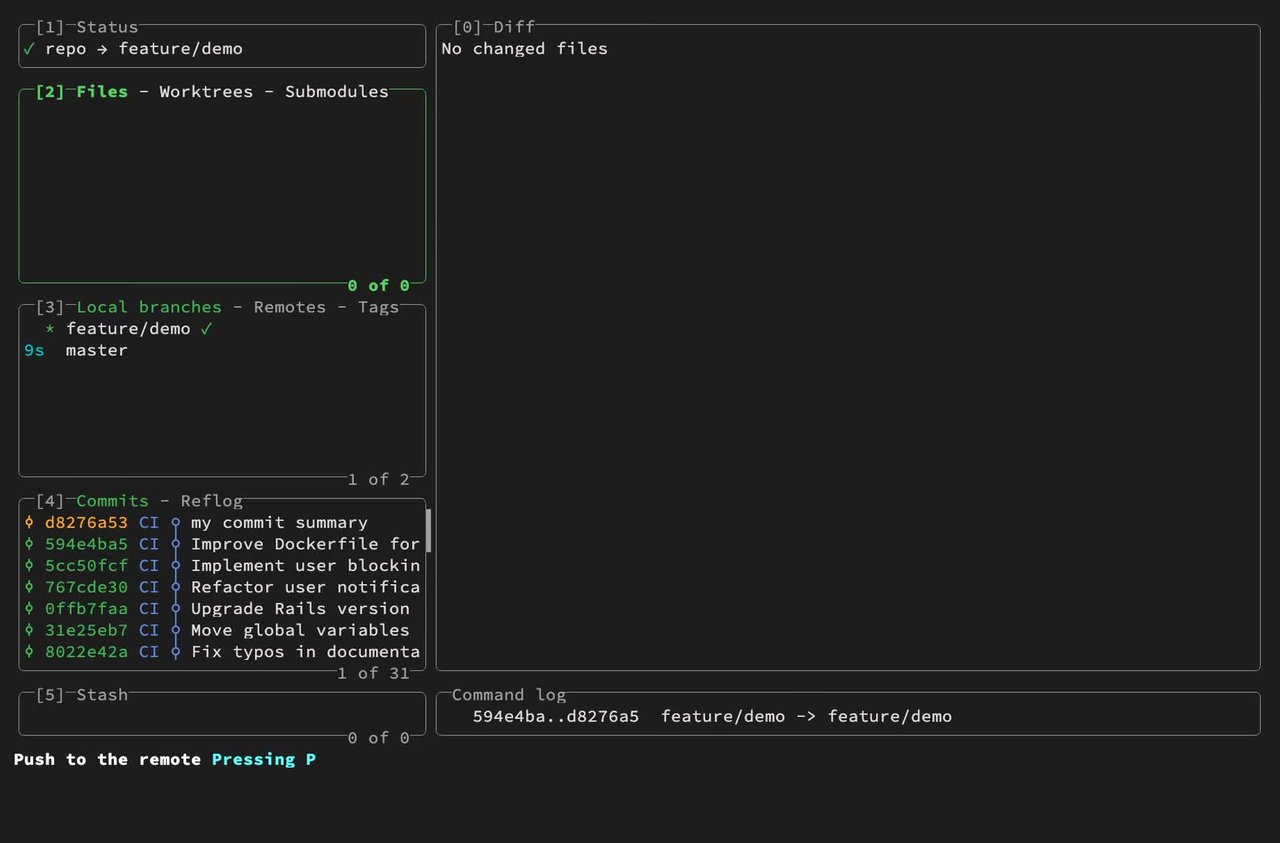
Task: Open the Tags tab
Action: click(379, 307)
